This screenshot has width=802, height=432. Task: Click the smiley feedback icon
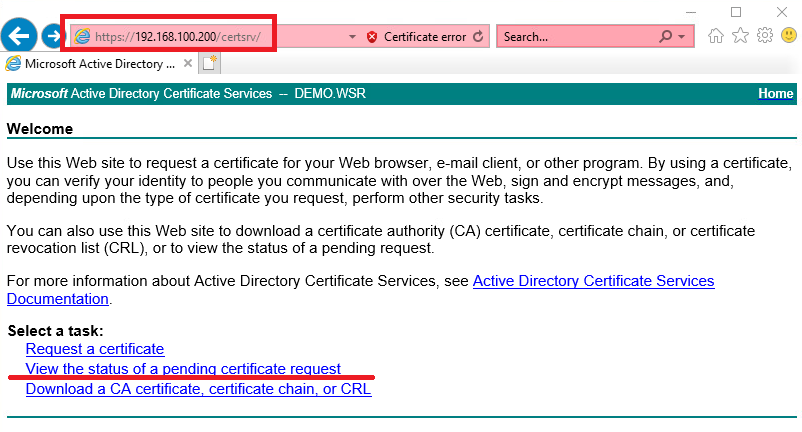pyautogui.click(x=789, y=35)
